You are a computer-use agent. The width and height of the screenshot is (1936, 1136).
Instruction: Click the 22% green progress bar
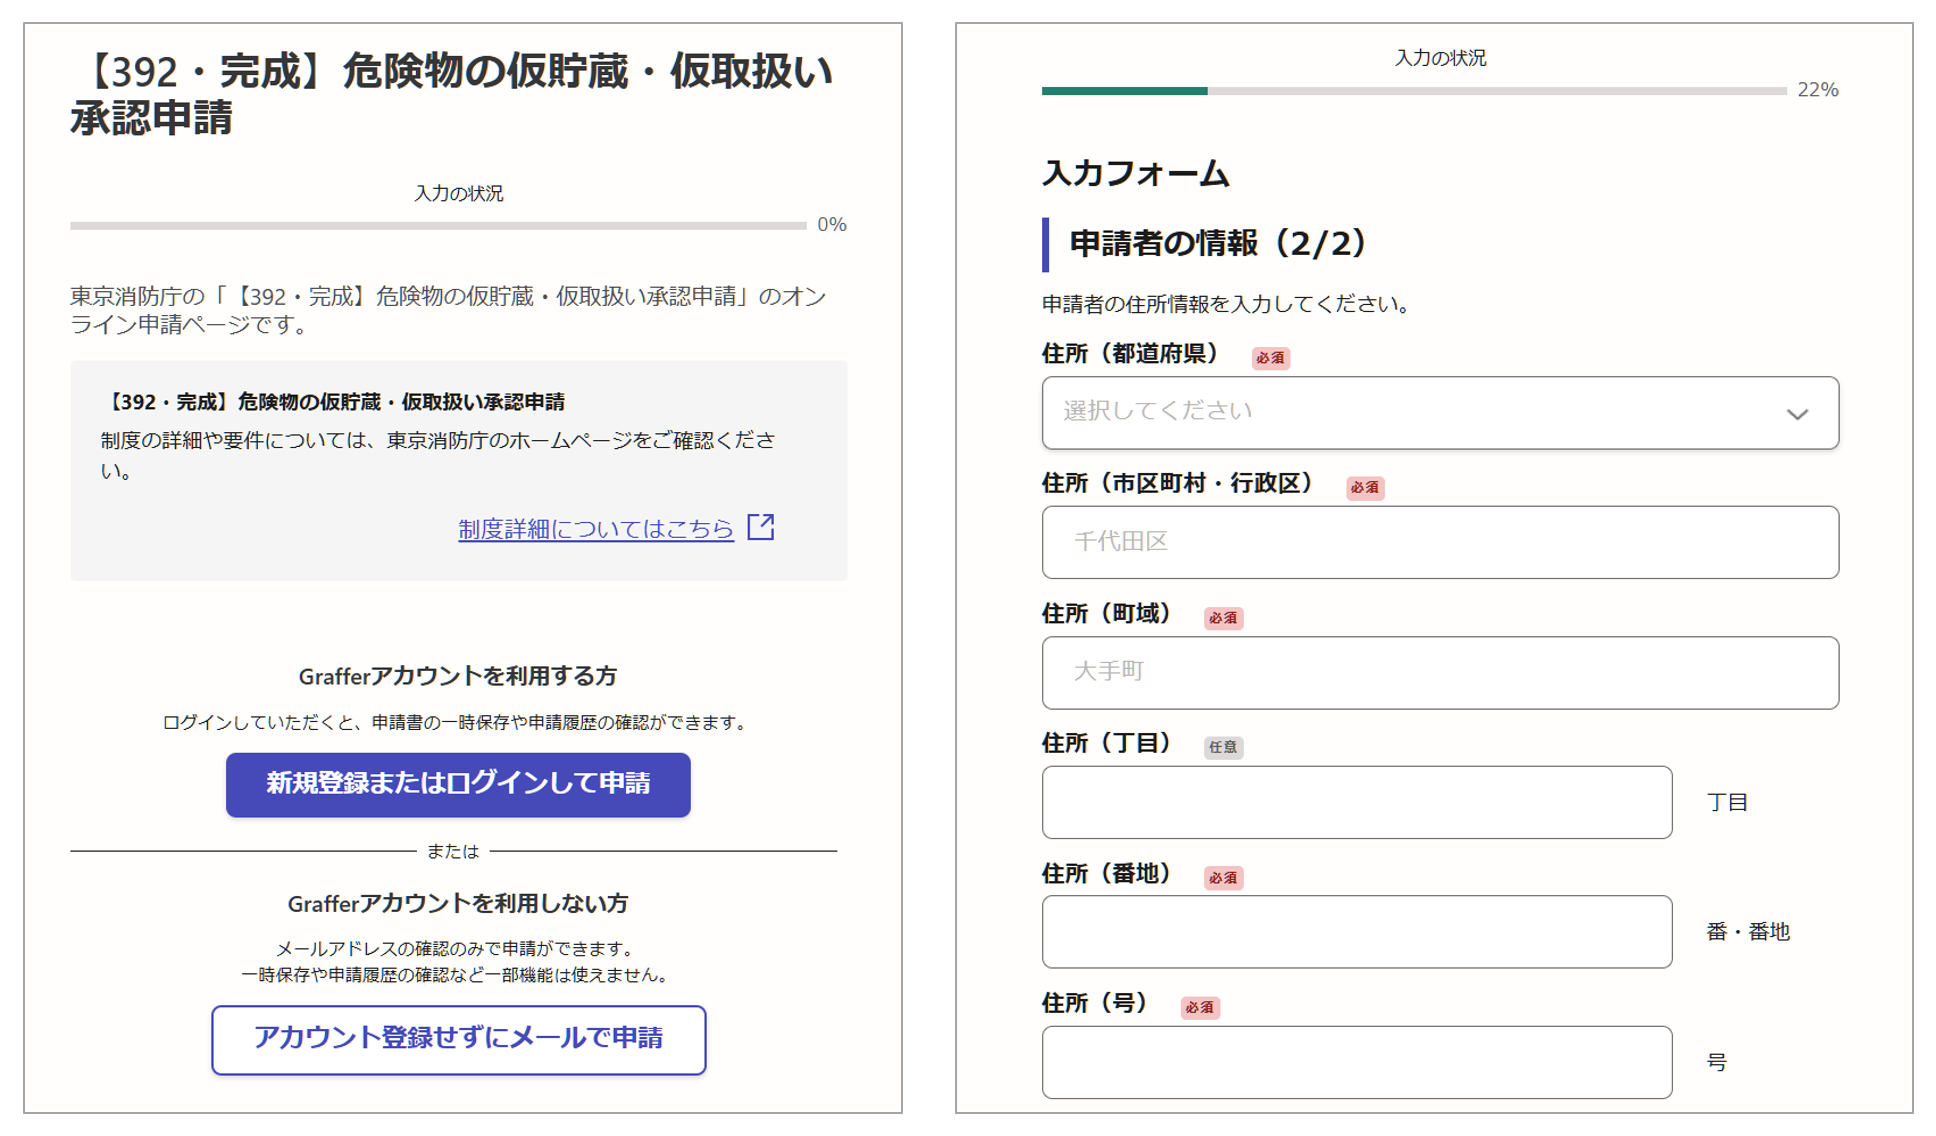[x=1124, y=91]
